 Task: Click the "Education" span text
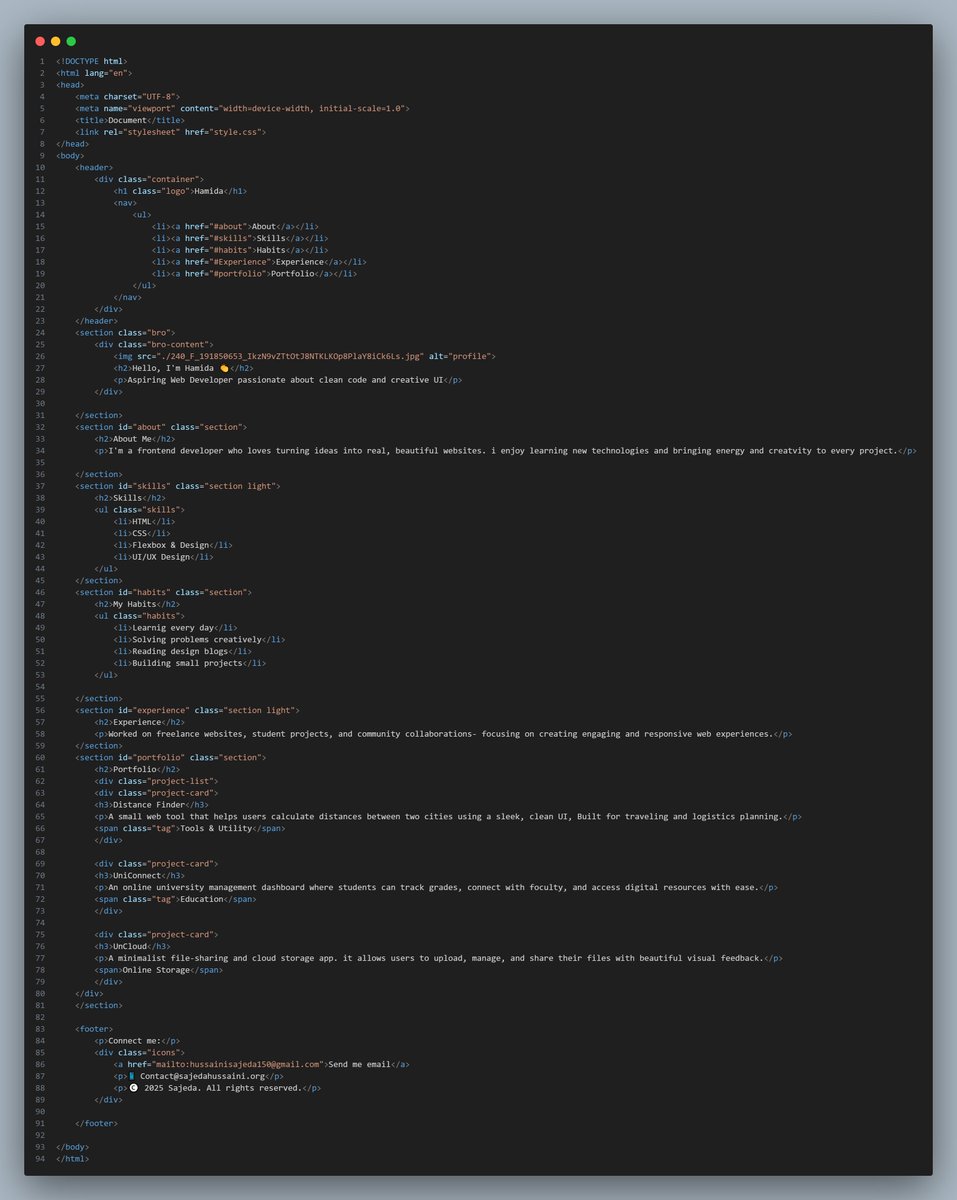coord(201,899)
